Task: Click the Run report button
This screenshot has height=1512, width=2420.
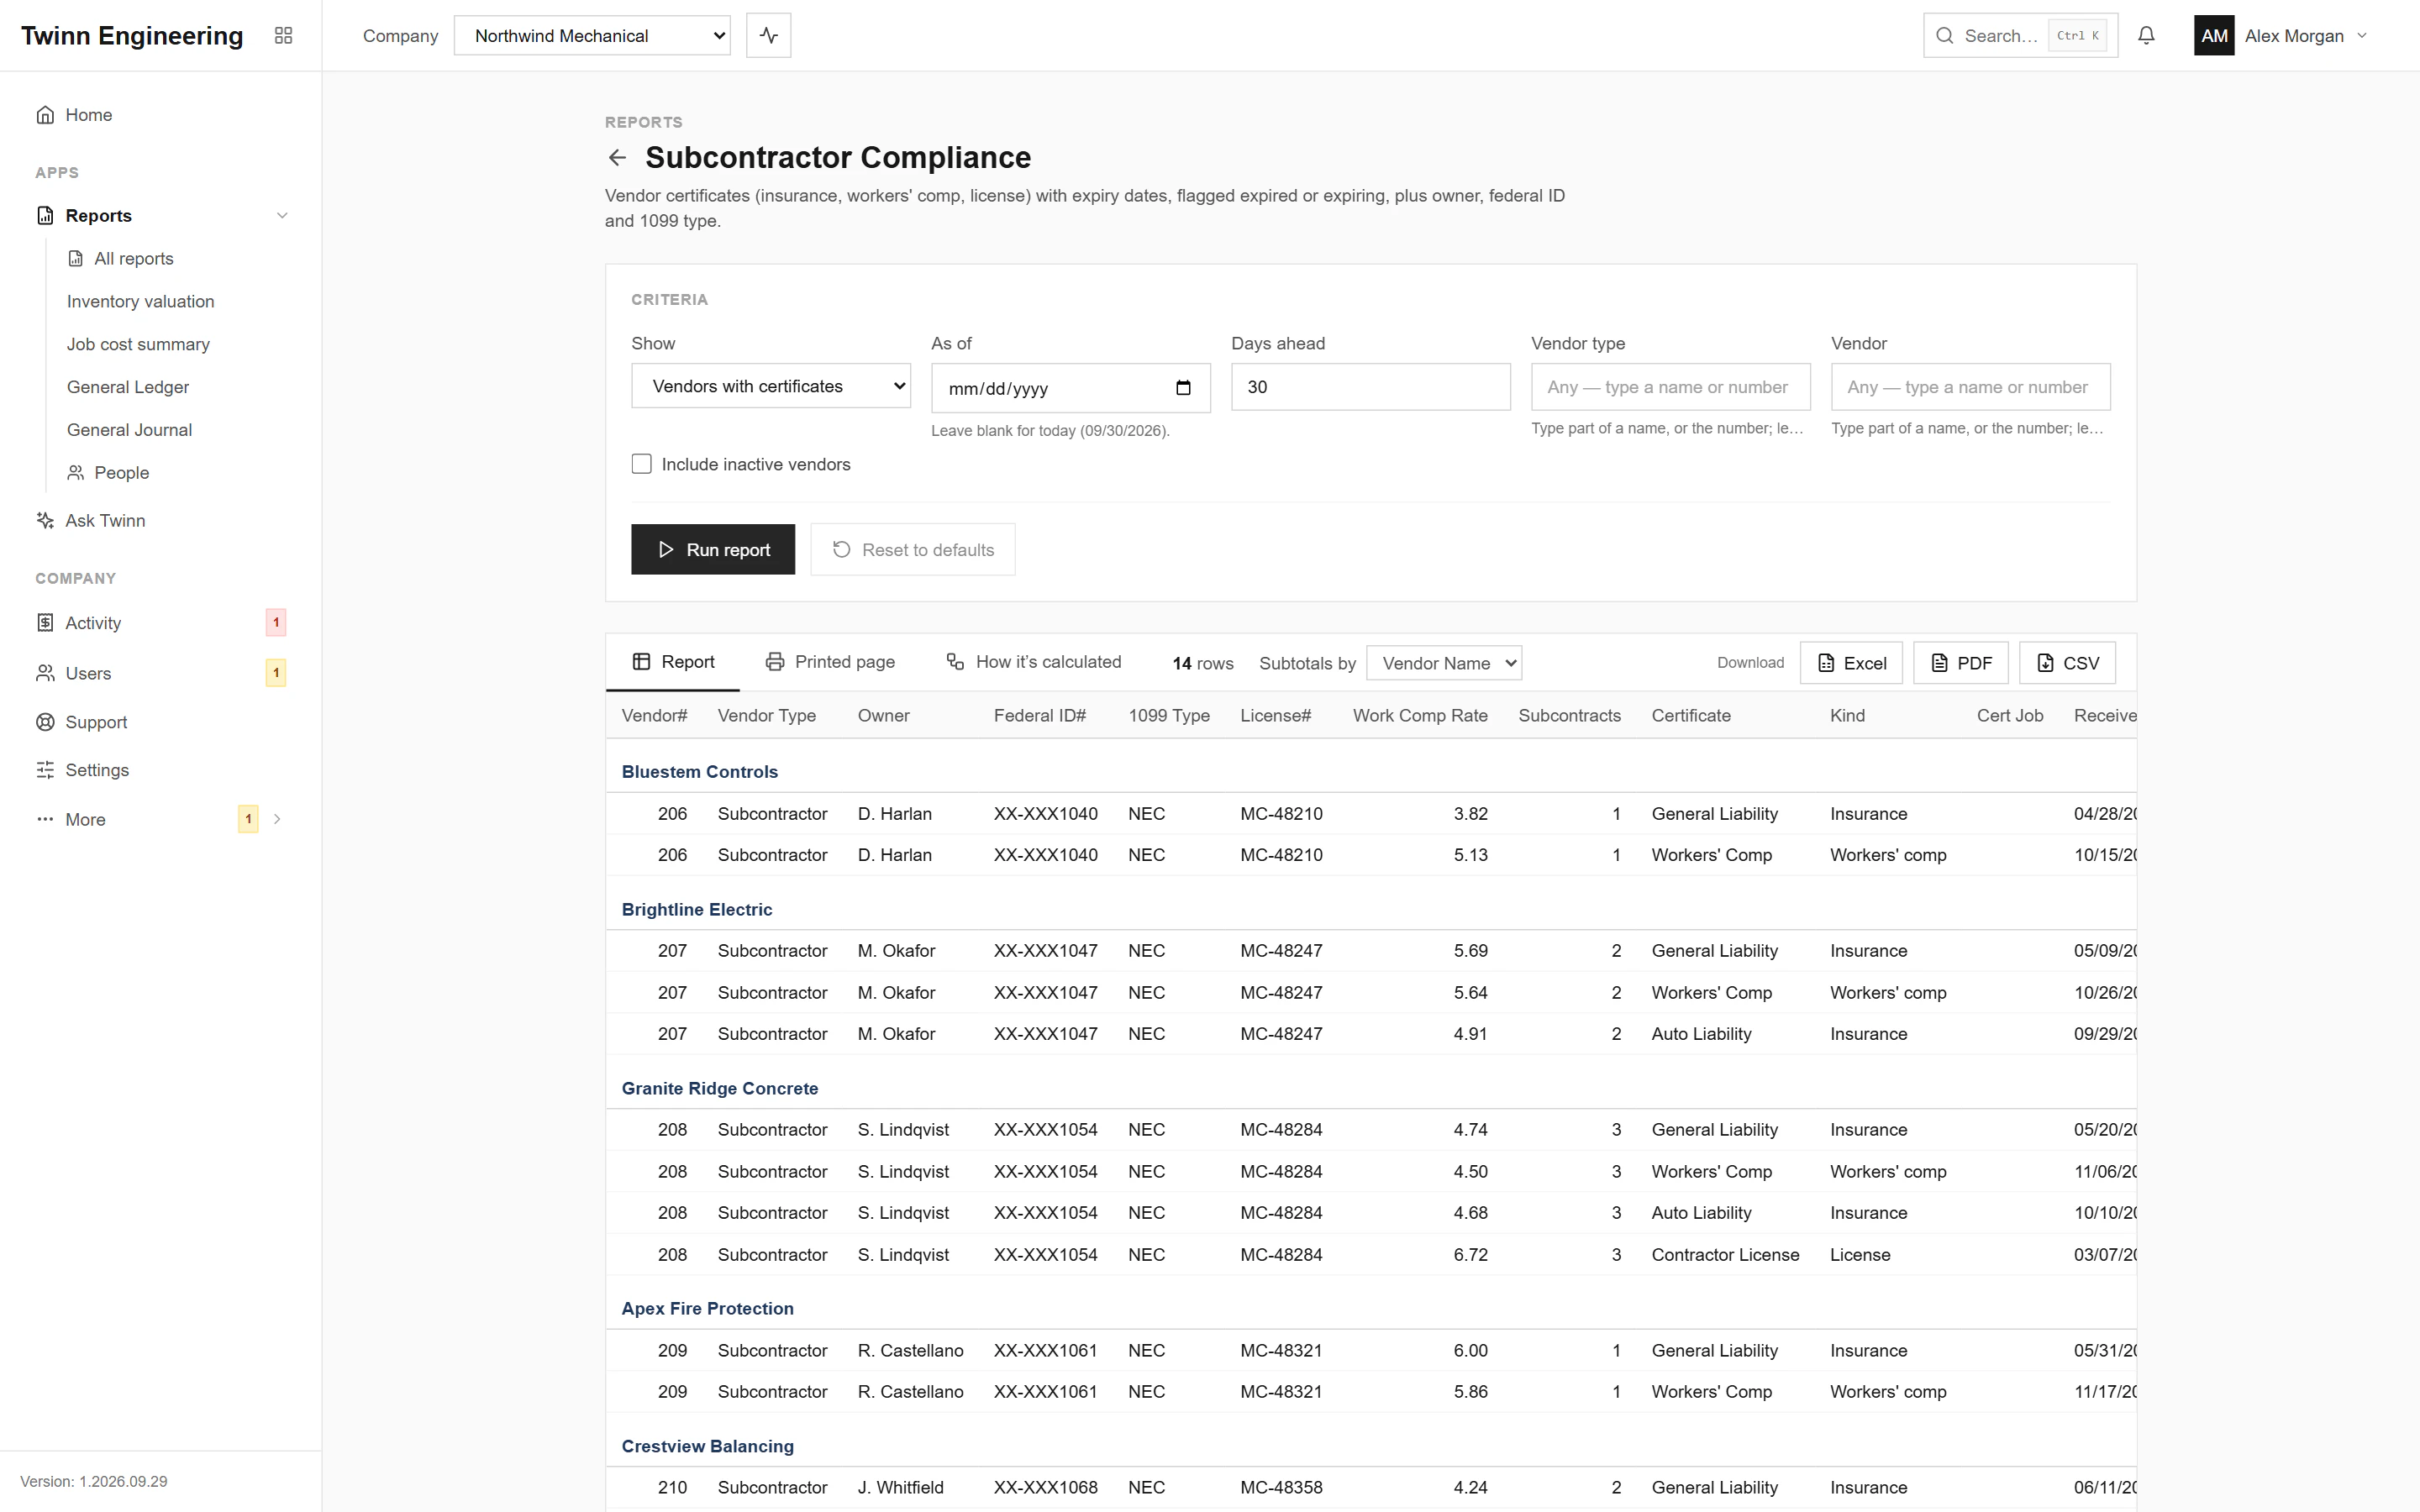Action: click(713, 549)
